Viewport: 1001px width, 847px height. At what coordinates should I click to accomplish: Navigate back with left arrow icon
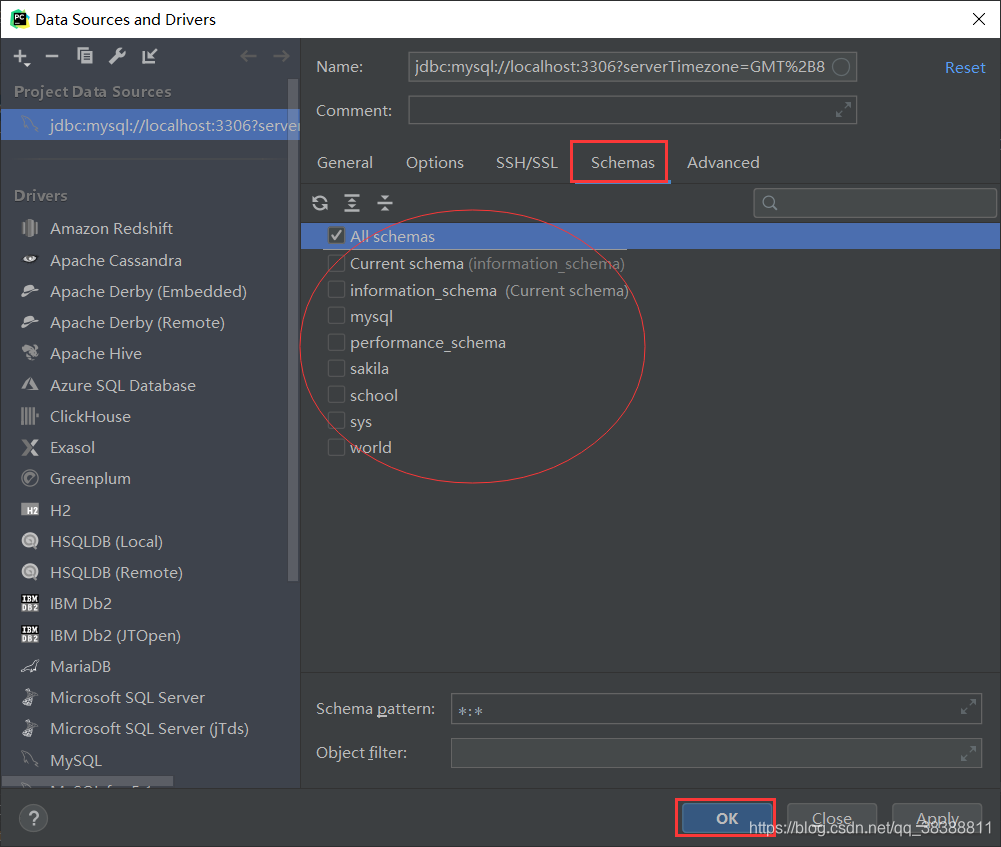249,56
